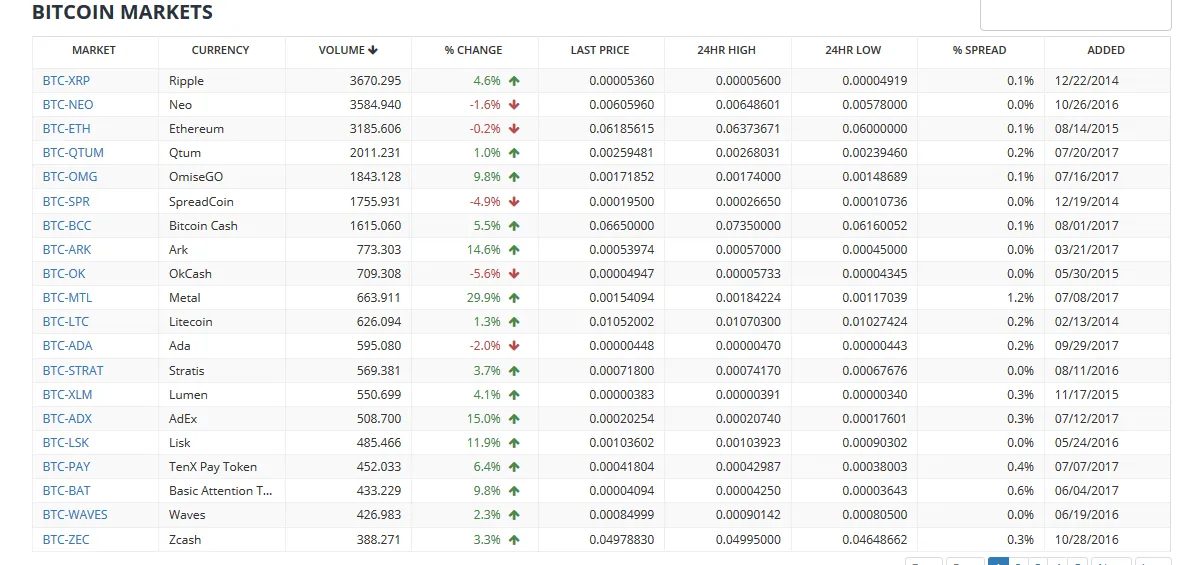
Task: Open the BTC-XLM market link
Action: coord(68,395)
